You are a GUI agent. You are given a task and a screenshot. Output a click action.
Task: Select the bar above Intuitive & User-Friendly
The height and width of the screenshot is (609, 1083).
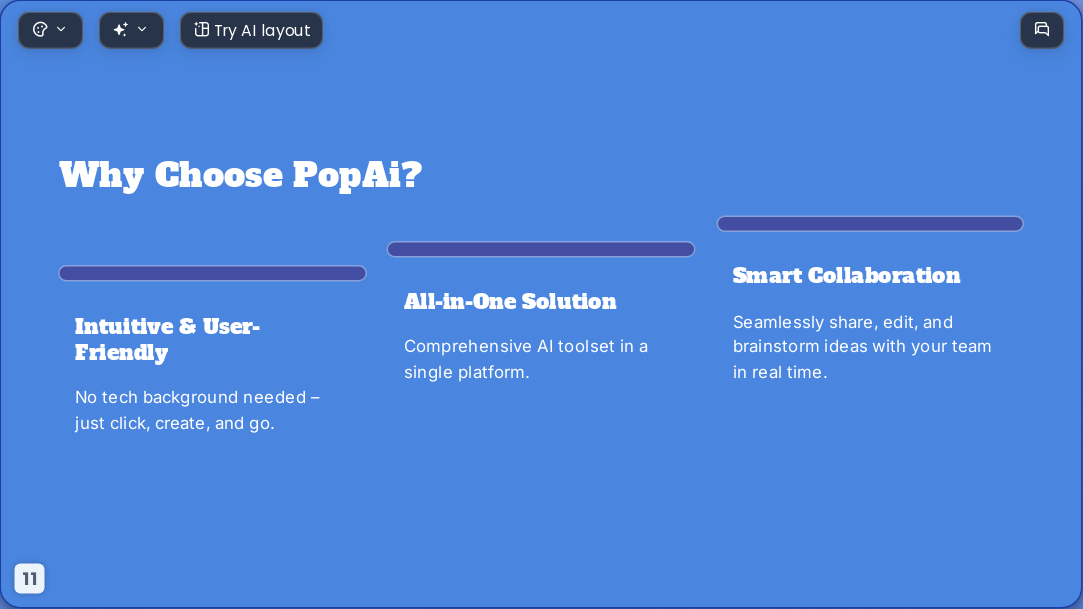tap(212, 273)
